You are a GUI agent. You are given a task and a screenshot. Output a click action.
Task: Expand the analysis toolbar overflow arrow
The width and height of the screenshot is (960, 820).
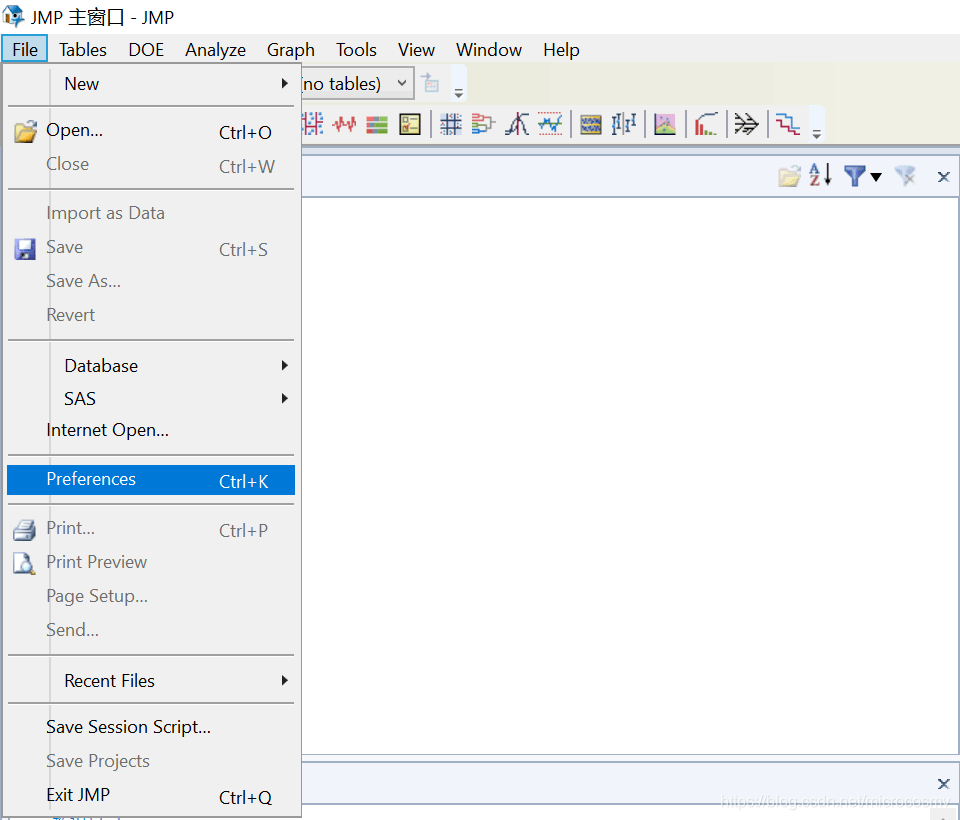(817, 134)
